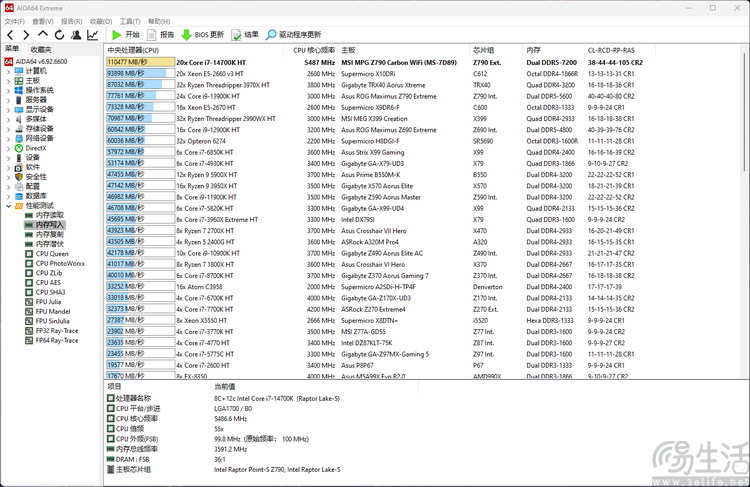Start the benchmark with 开始

point(125,34)
